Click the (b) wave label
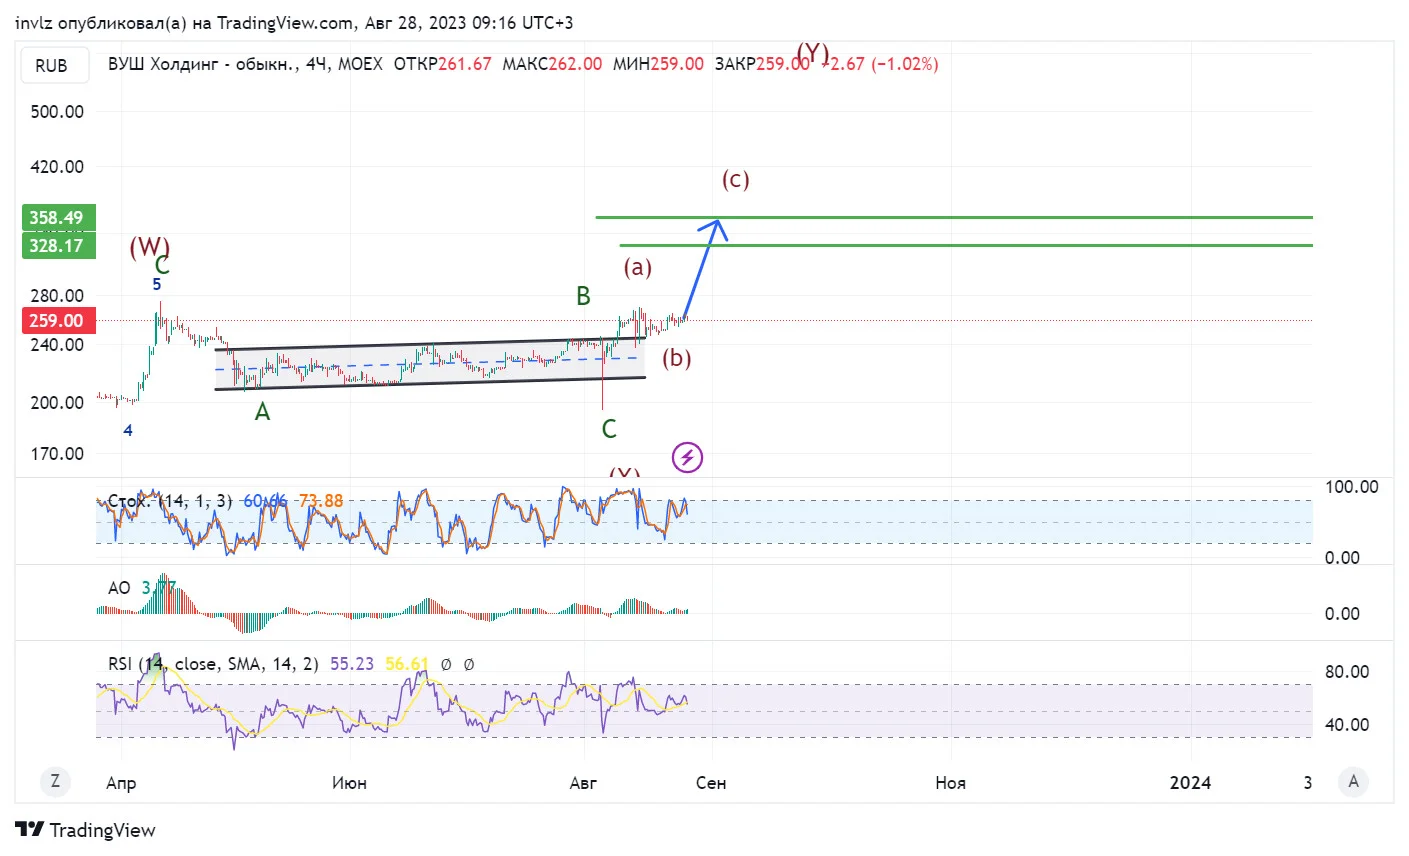 pyautogui.click(x=677, y=358)
